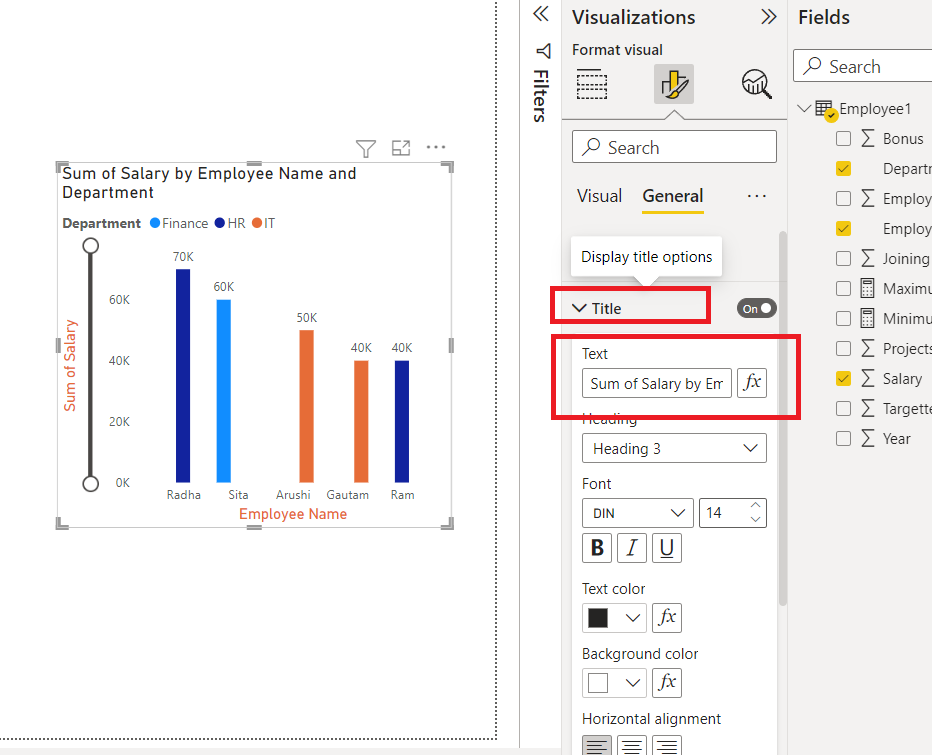Viewport: 932px width, 755px height.
Task: Click inside the Visualizations search box
Action: 673,146
